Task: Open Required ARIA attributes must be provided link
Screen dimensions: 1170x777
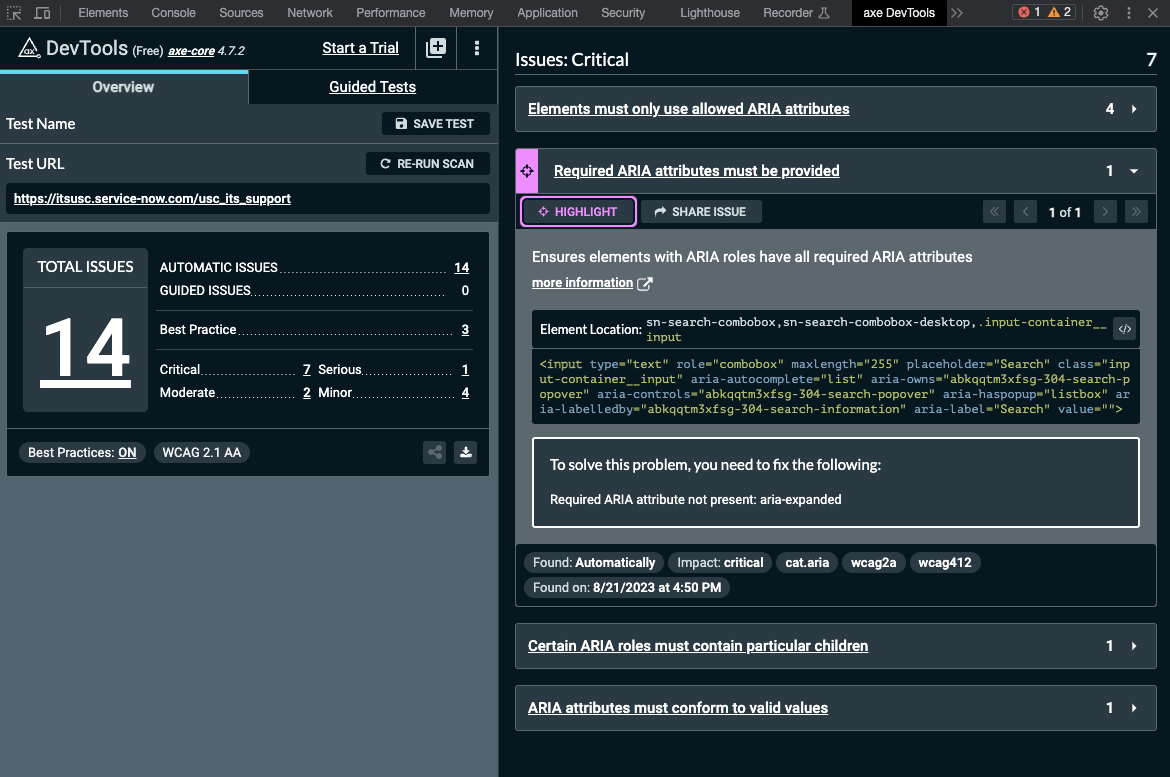Action: tap(696, 171)
